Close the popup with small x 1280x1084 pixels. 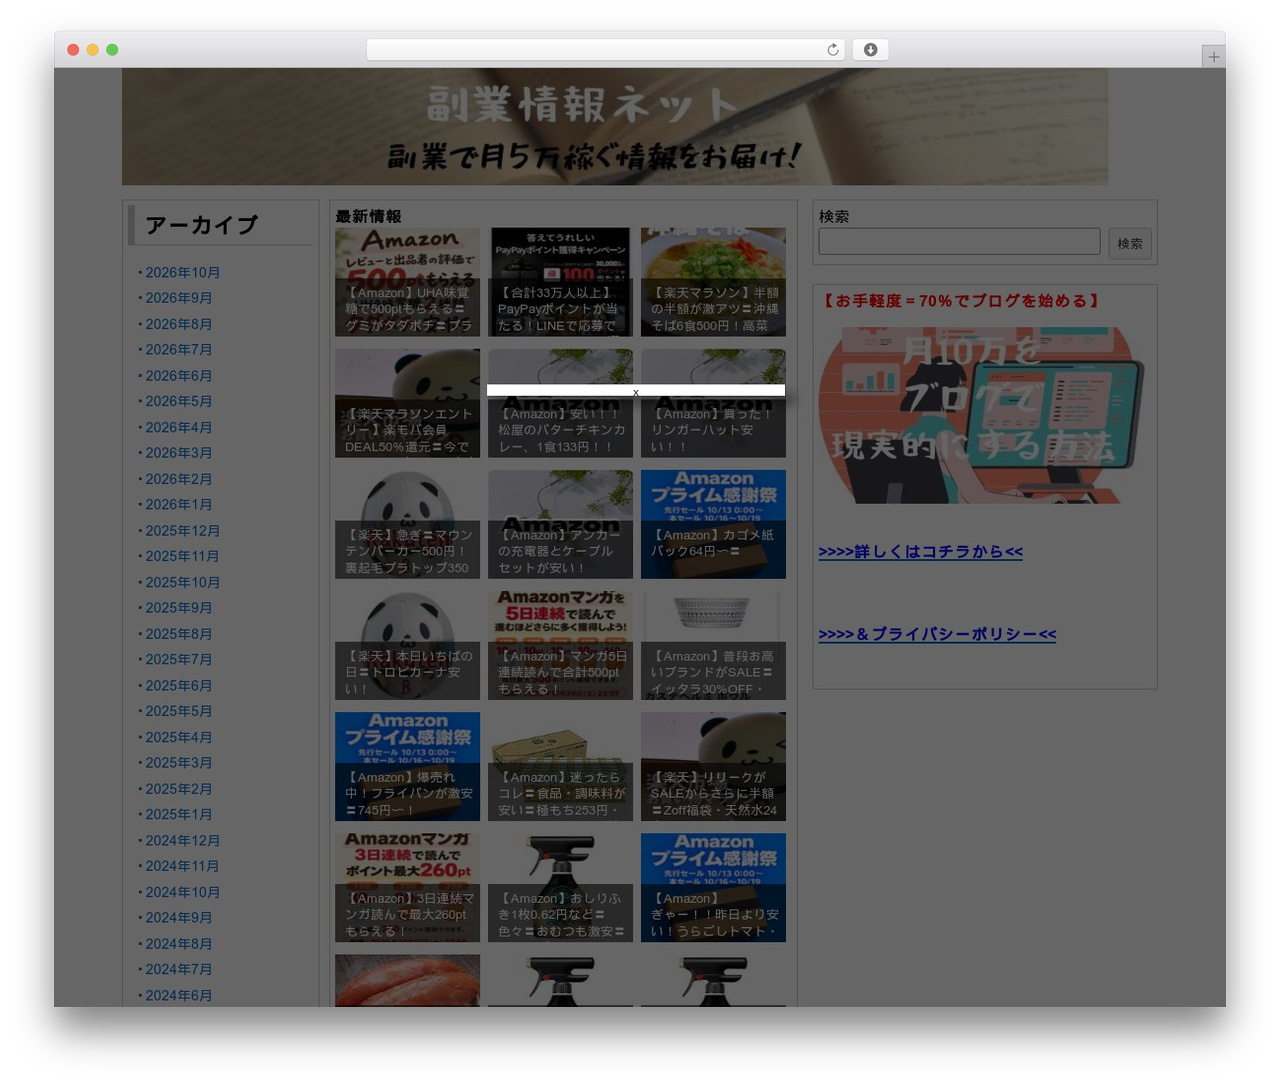pyautogui.click(x=636, y=393)
